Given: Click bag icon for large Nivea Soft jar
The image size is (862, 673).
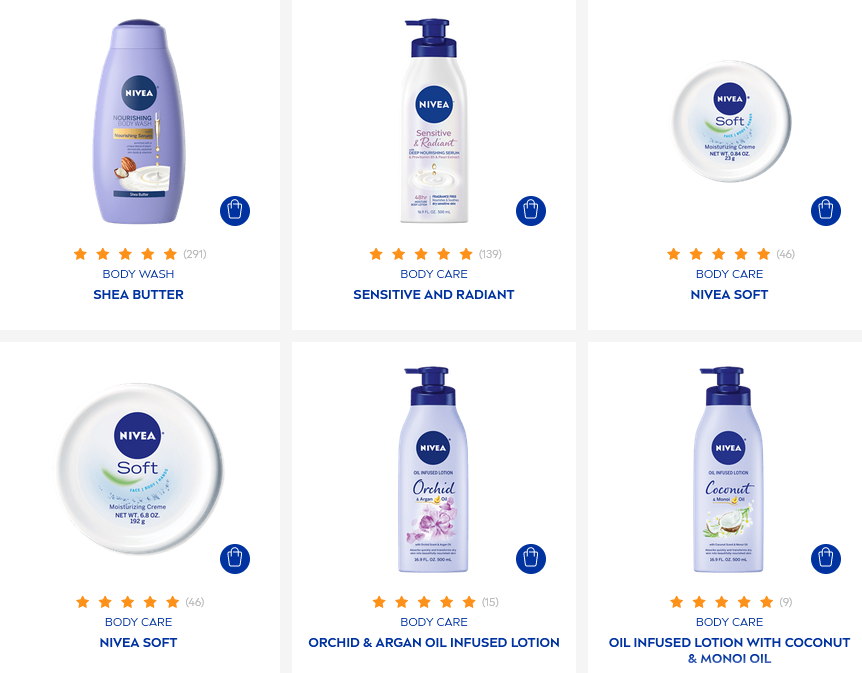Looking at the screenshot, I should (x=235, y=559).
